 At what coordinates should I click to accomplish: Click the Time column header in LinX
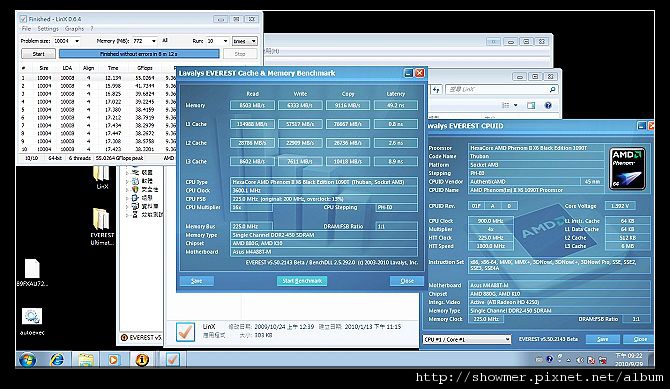(x=113, y=68)
